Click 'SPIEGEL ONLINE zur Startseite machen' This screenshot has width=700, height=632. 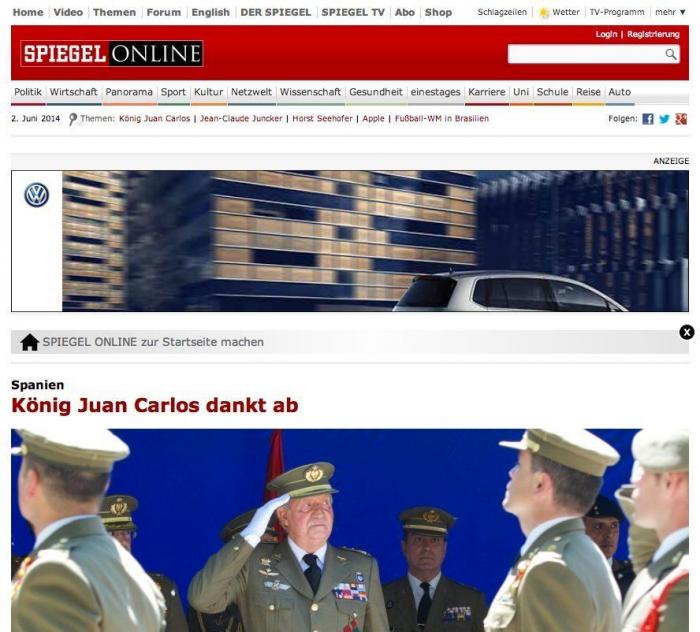[153, 342]
